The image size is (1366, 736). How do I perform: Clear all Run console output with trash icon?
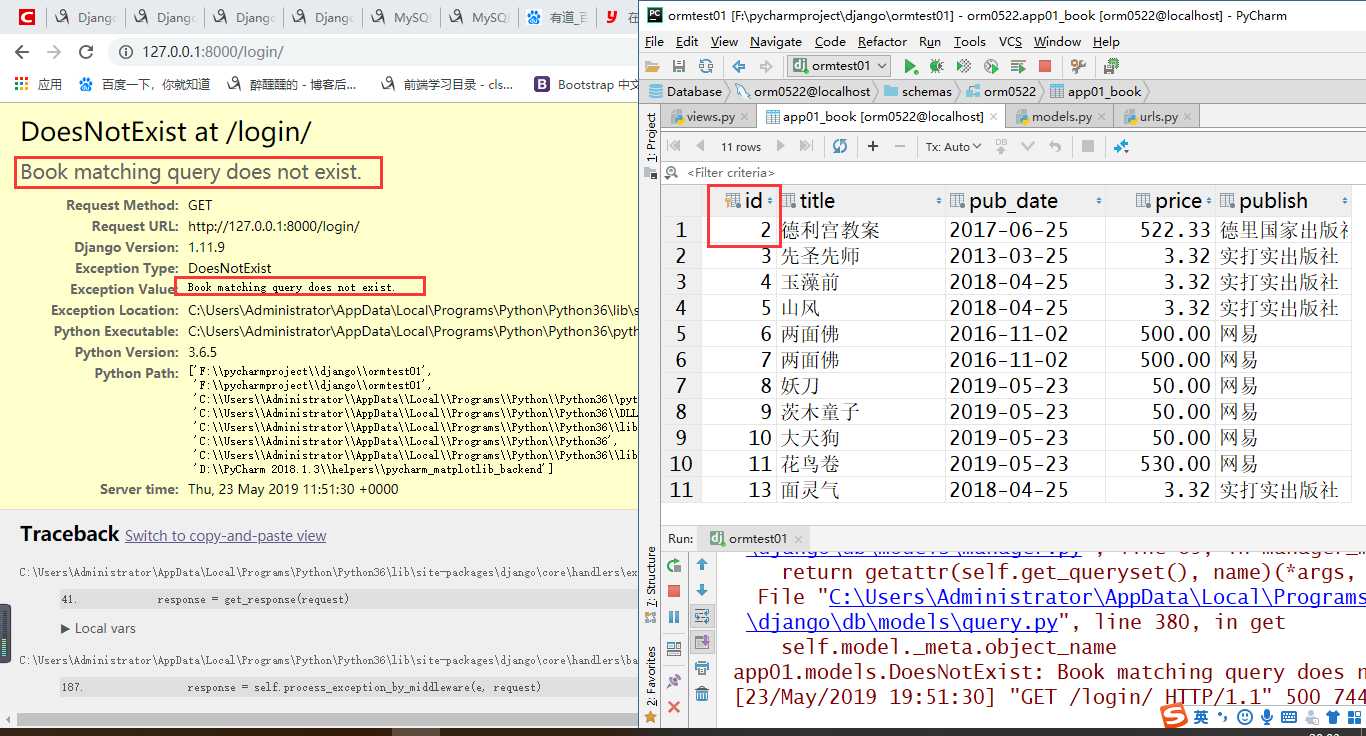coord(702,694)
